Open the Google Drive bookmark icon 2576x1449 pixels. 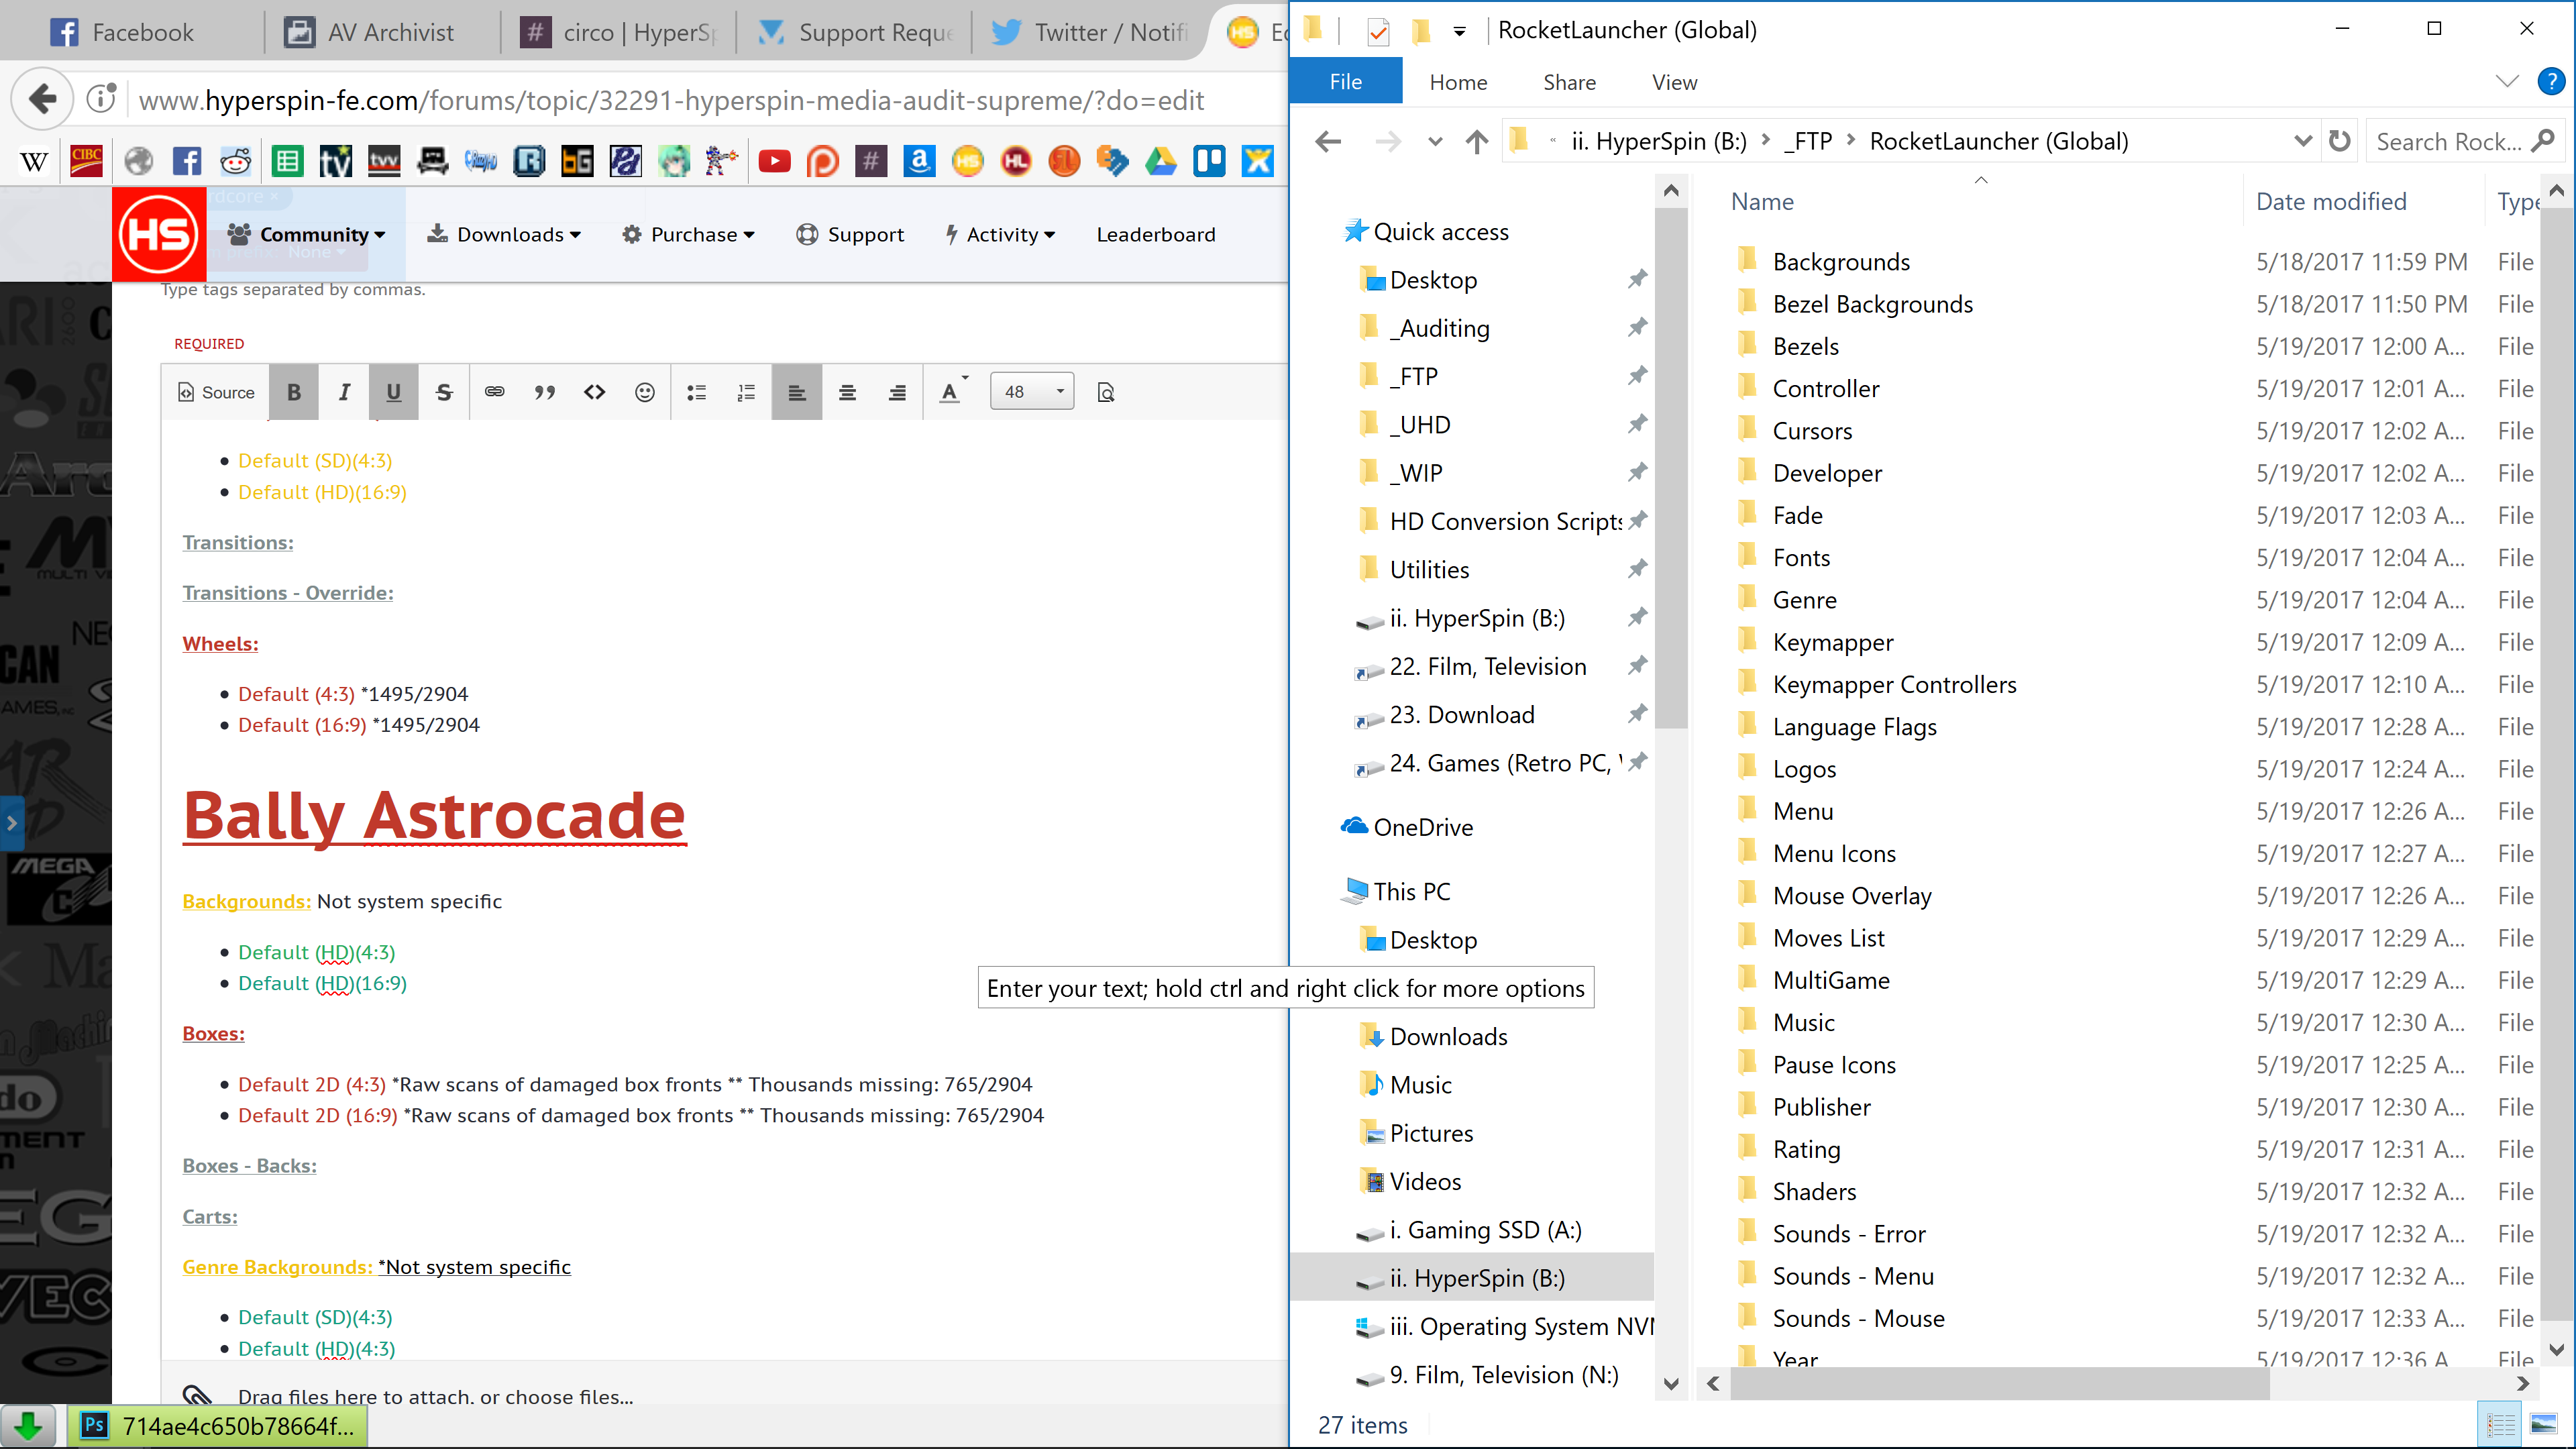(1161, 161)
